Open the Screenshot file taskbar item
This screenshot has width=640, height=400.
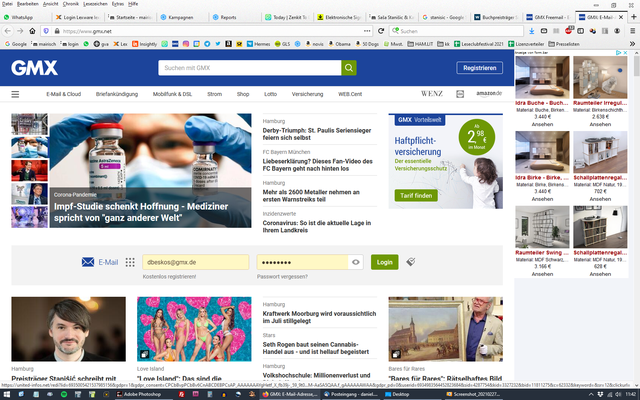(x=473, y=394)
